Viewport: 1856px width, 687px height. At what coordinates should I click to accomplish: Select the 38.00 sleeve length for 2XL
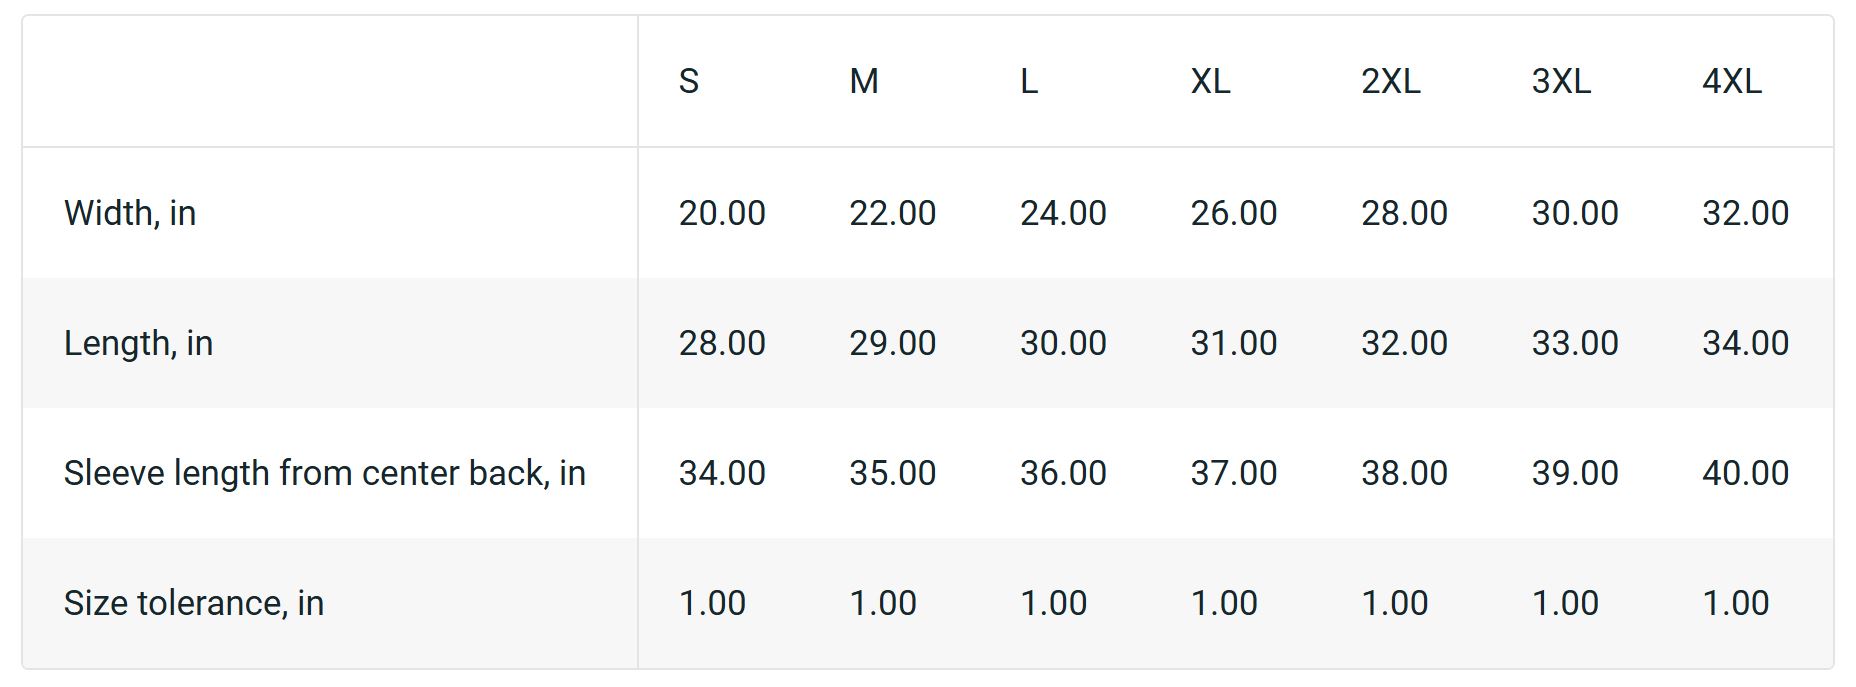point(1404,473)
